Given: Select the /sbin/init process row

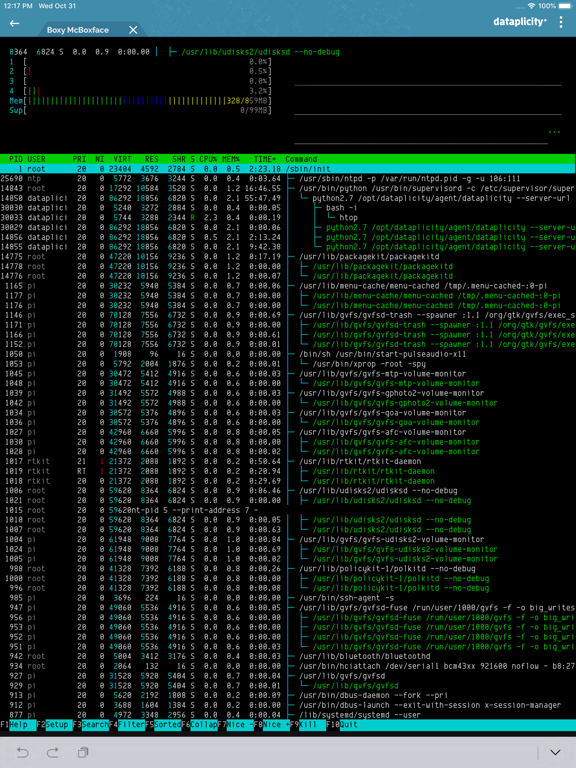Looking at the screenshot, I should click(x=288, y=169).
